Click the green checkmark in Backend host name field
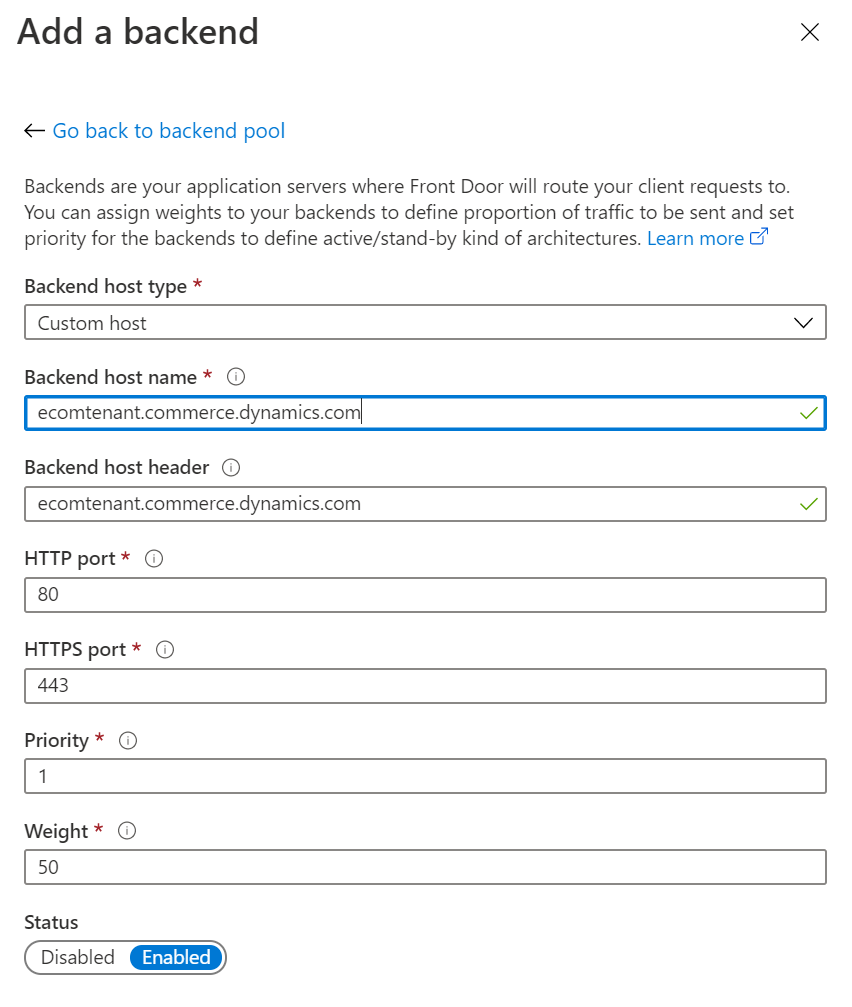Image resolution: width=852 pixels, height=1007 pixels. pos(808,413)
